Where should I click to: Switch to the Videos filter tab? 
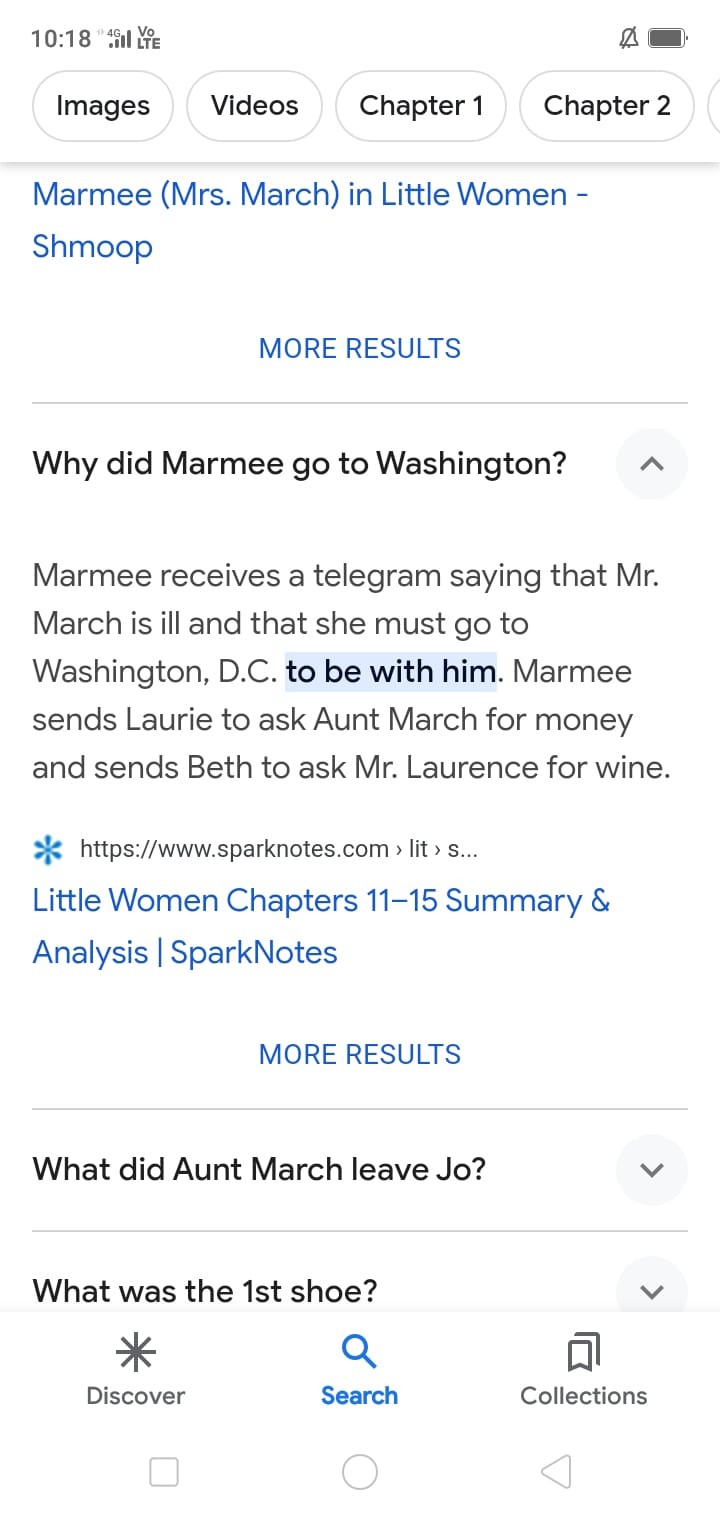coord(254,106)
